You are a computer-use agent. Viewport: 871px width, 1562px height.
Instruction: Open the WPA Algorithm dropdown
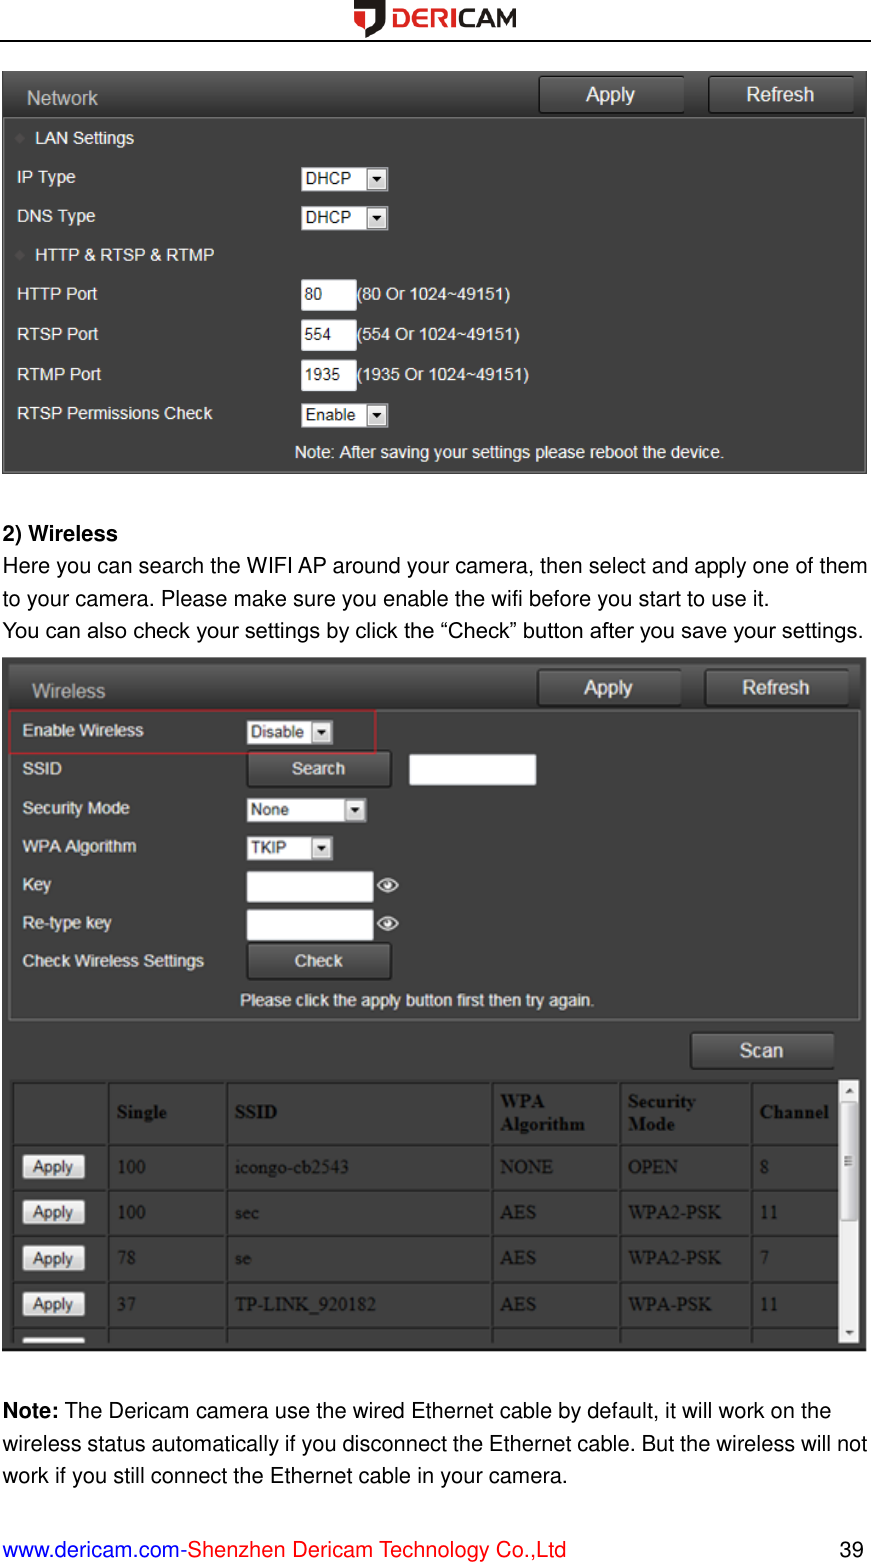289,848
